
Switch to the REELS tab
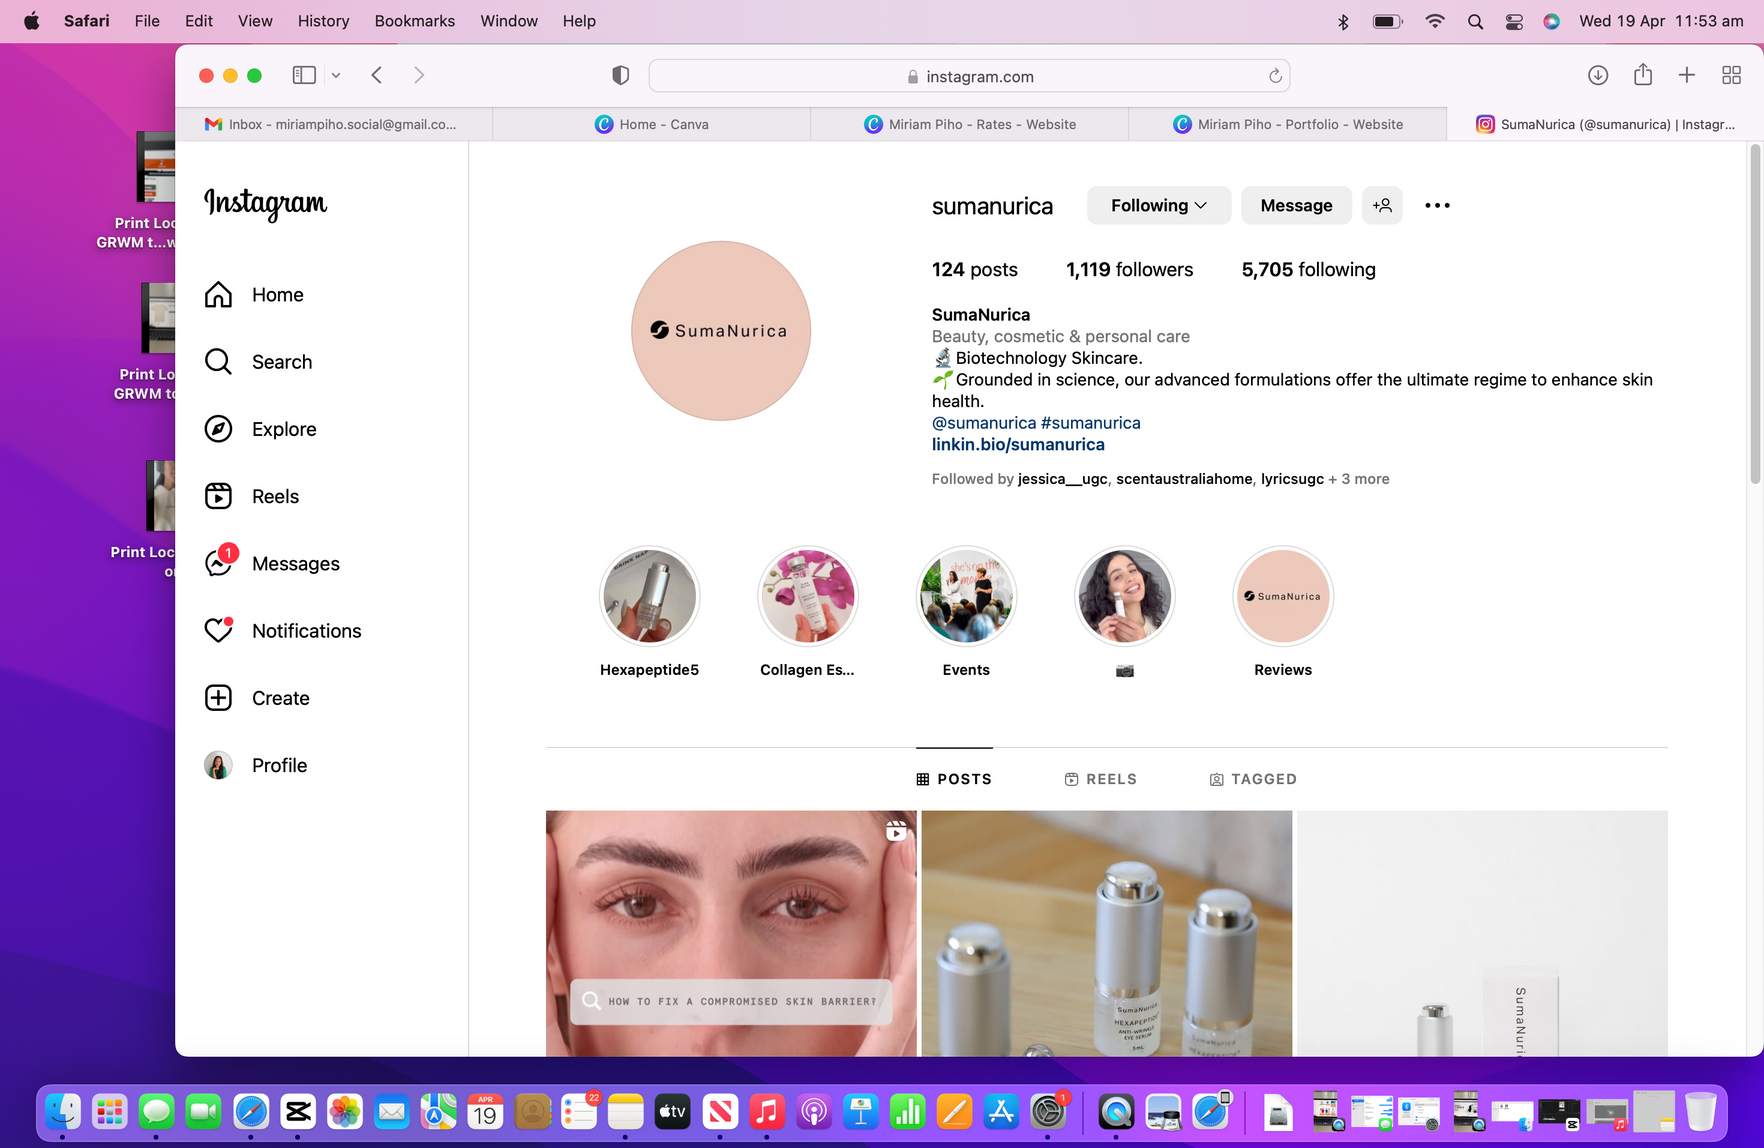point(1100,779)
